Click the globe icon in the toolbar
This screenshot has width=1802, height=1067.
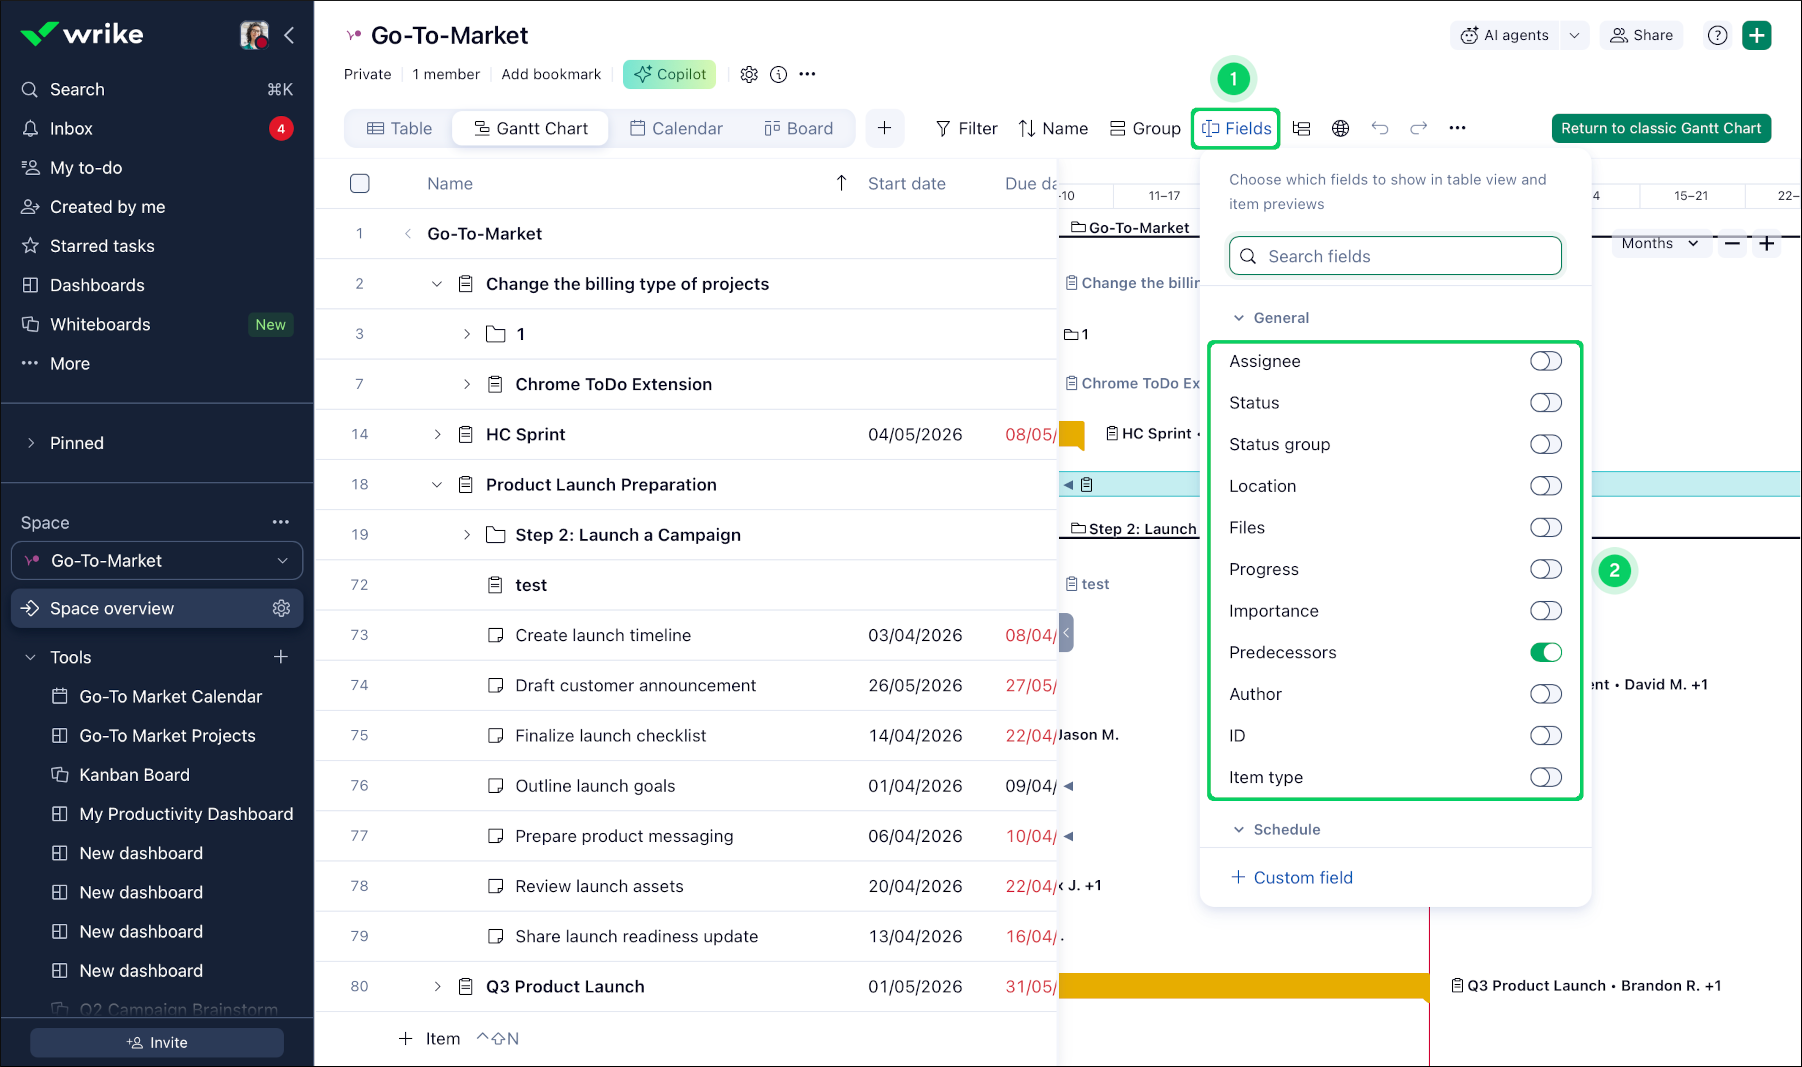1341,128
